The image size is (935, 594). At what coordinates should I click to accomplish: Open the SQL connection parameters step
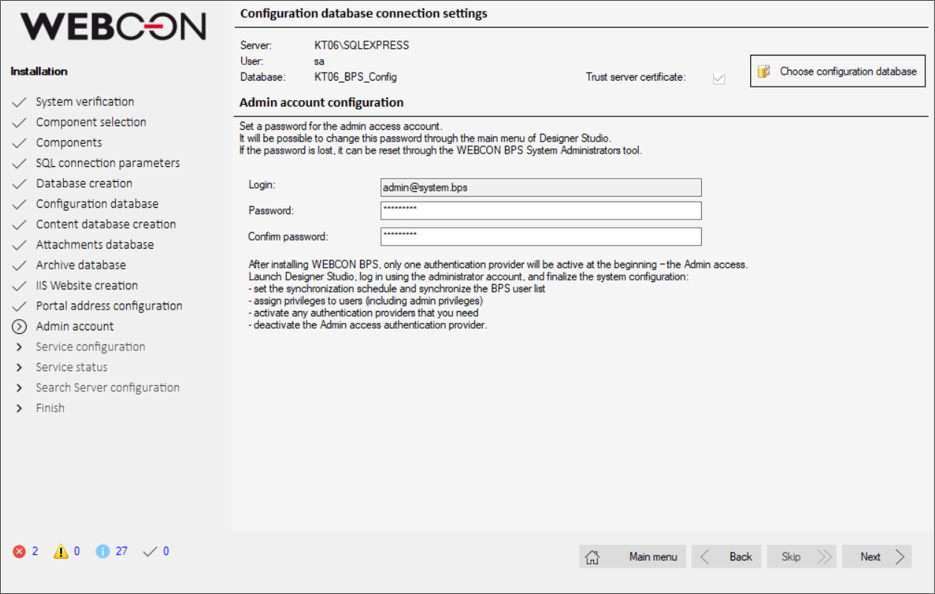107,163
